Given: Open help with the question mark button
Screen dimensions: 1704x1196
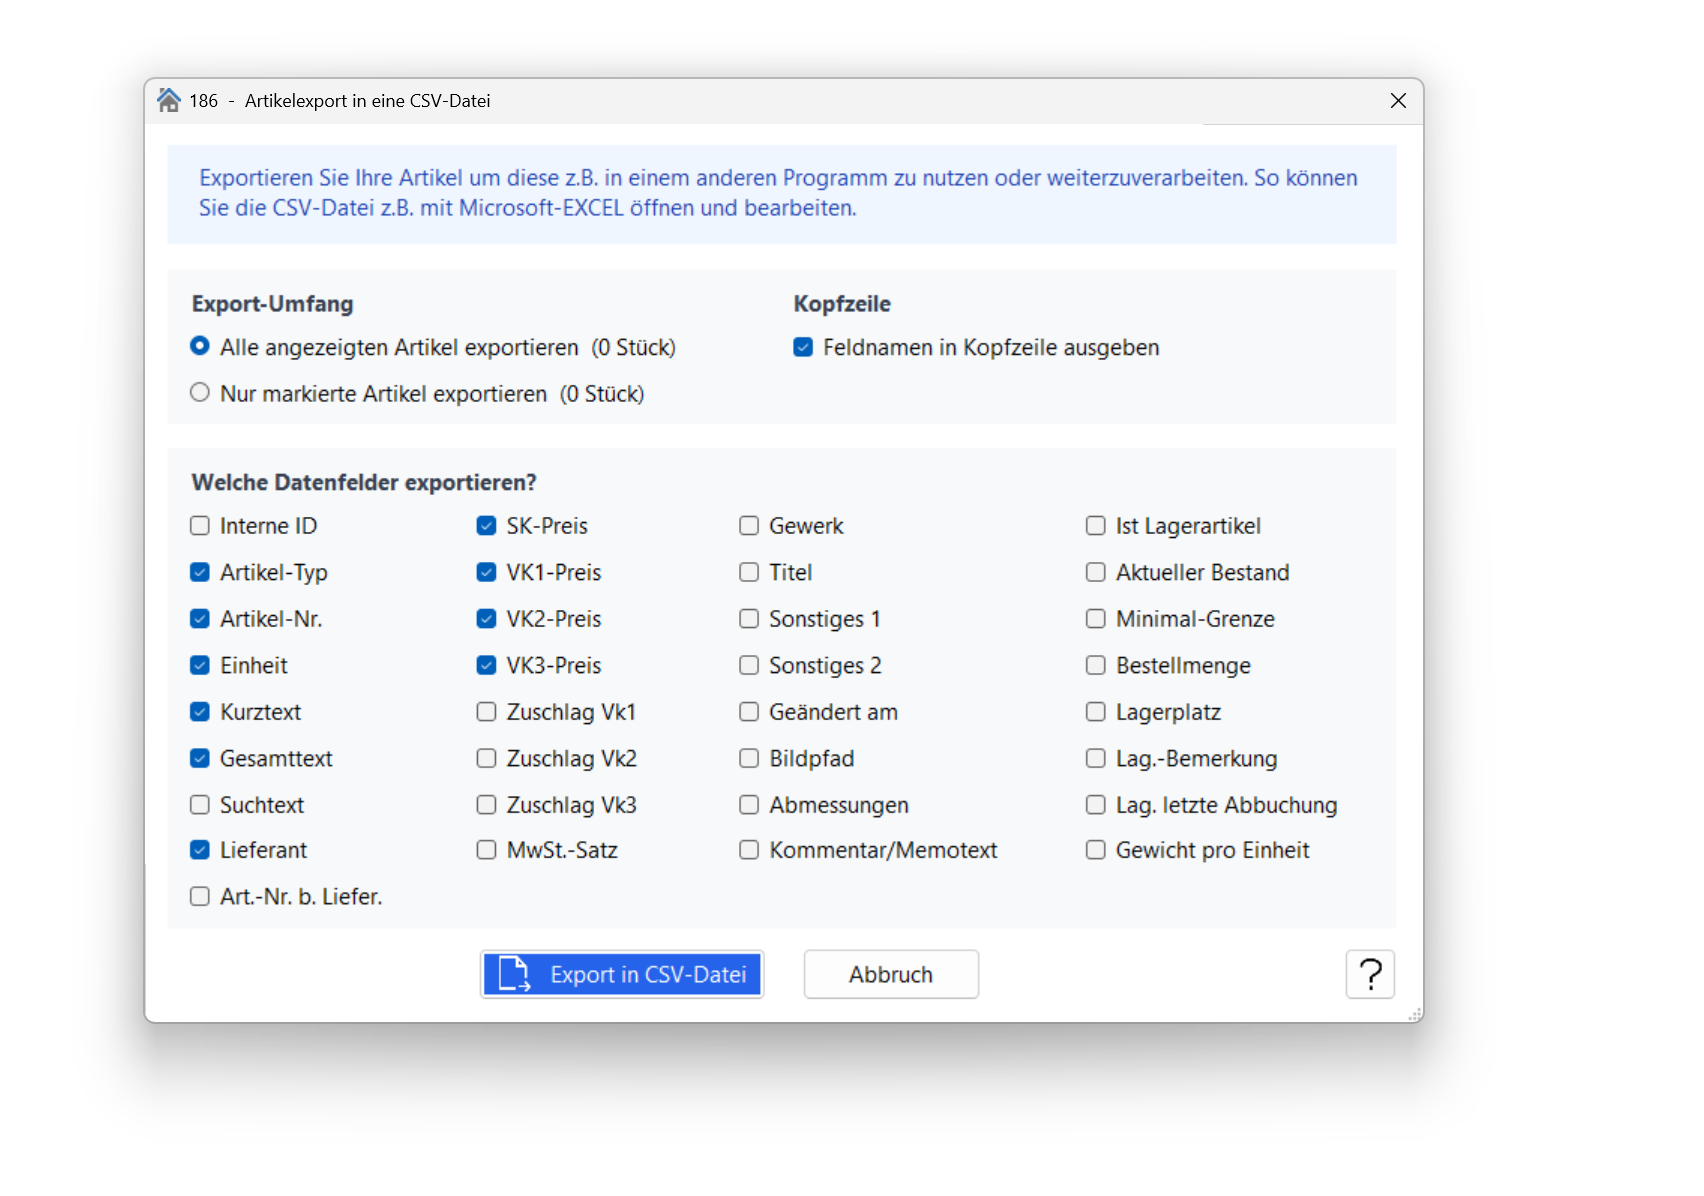Looking at the screenshot, I should click(x=1370, y=974).
